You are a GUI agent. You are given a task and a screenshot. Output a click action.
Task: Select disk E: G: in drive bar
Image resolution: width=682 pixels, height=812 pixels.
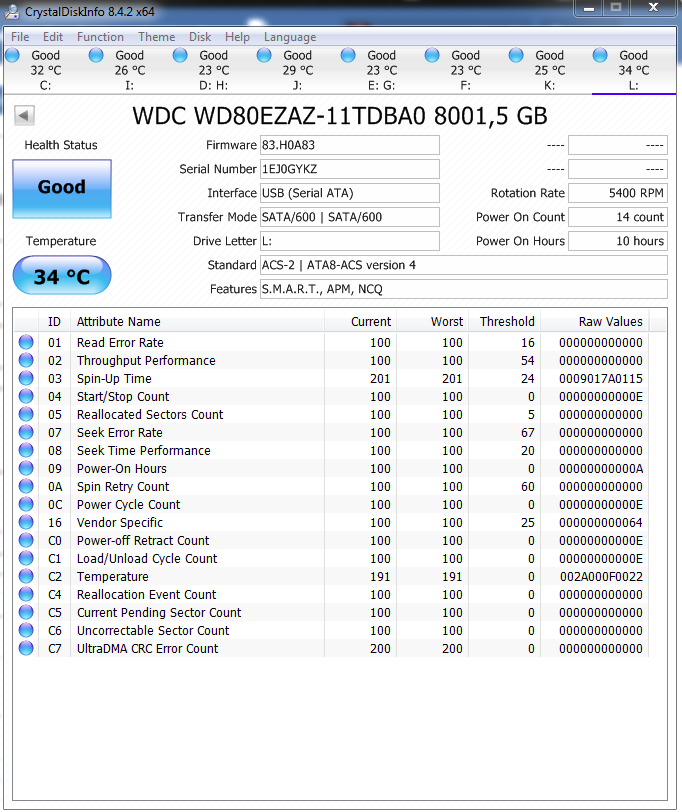(381, 70)
